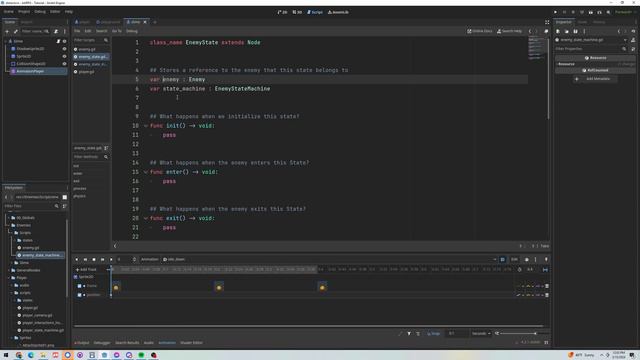Select enemy.gd in the script list
Screen dimensions: 640x360
click(x=87, y=49)
